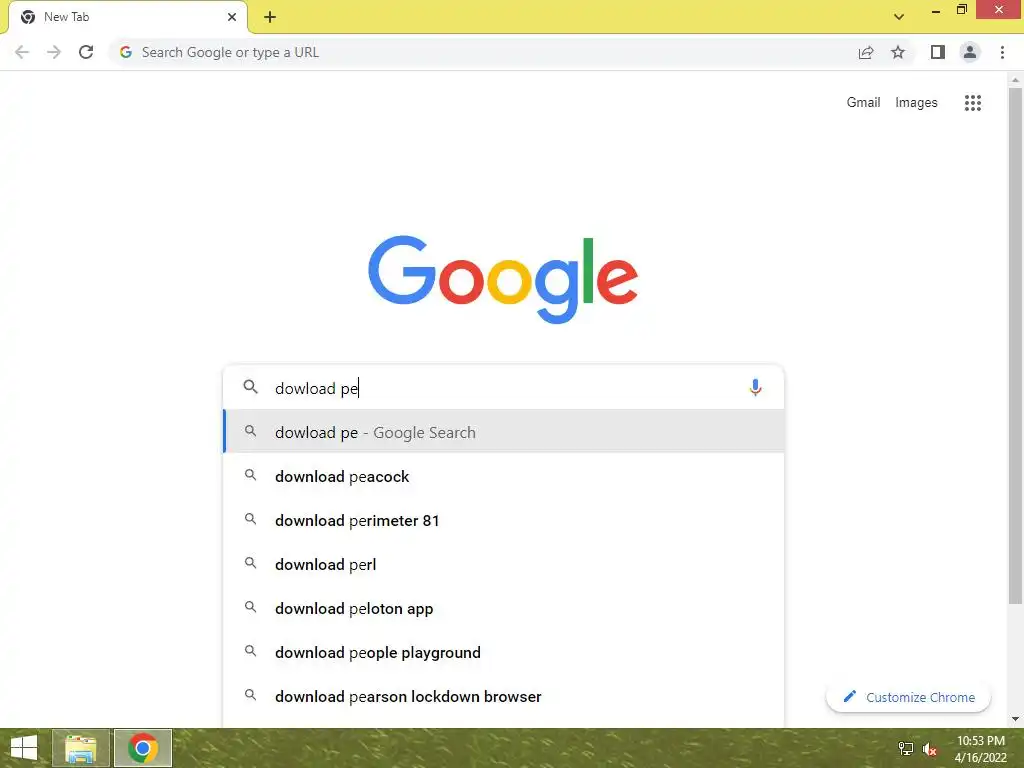This screenshot has height=768, width=1024.
Task: Click Customize Chrome button
Action: pos(908,697)
